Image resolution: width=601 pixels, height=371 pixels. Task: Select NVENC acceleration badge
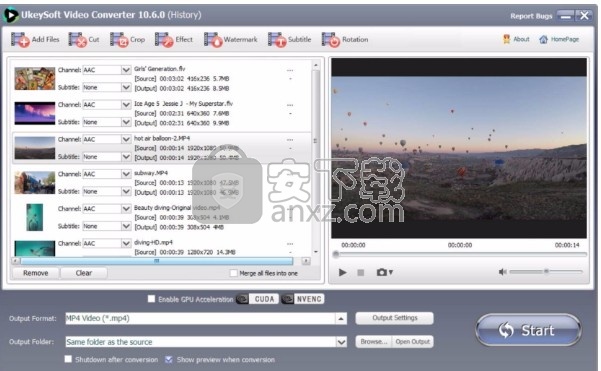[x=303, y=299]
